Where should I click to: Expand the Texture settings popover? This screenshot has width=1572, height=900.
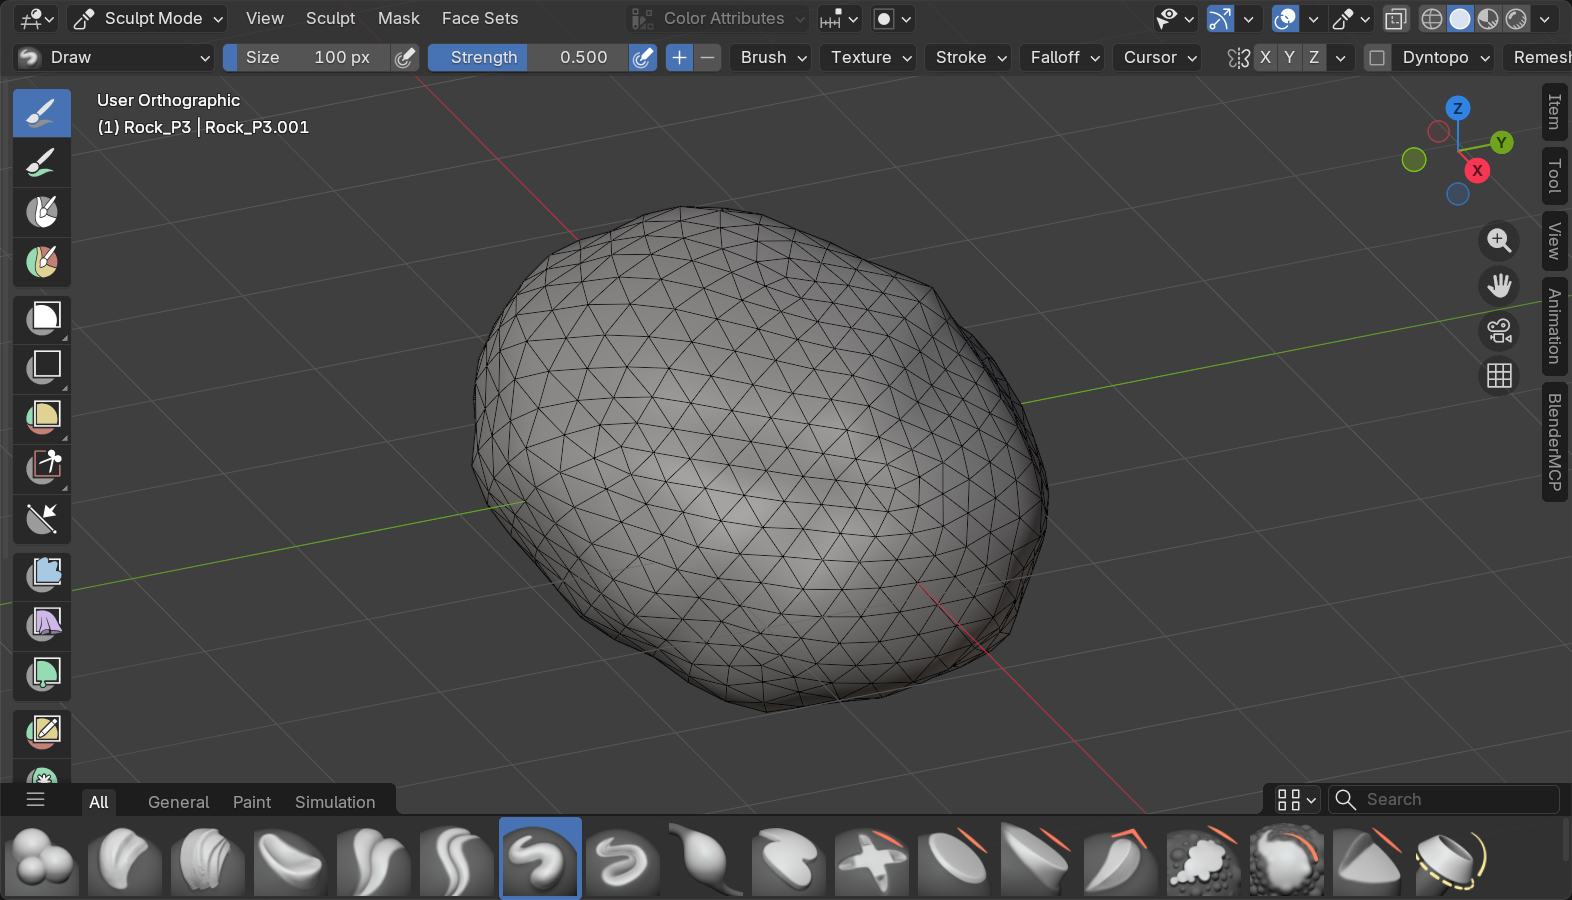[871, 58]
